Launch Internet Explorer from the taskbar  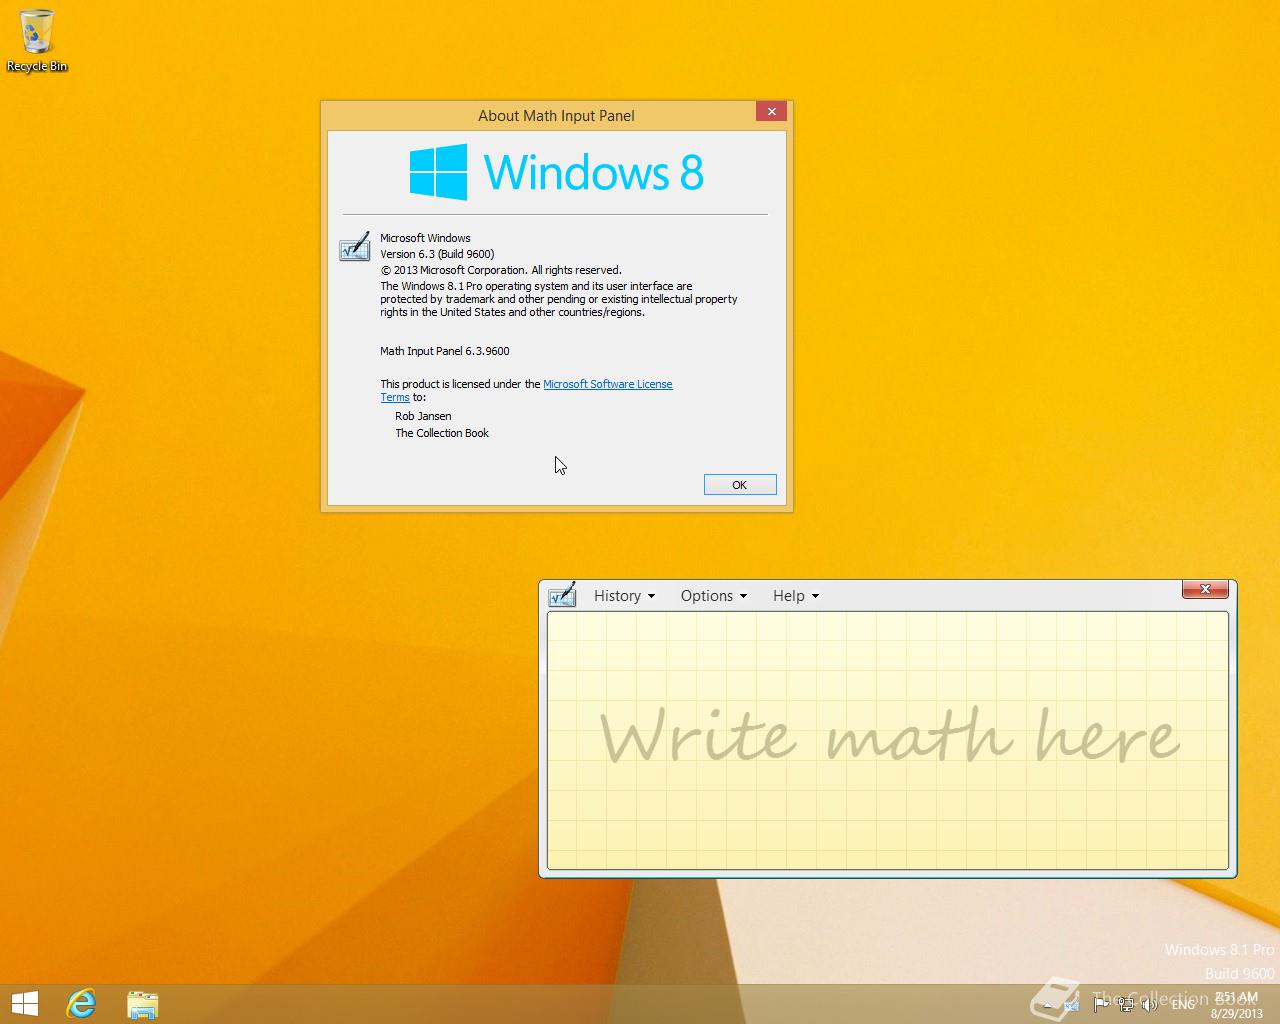(80, 1004)
